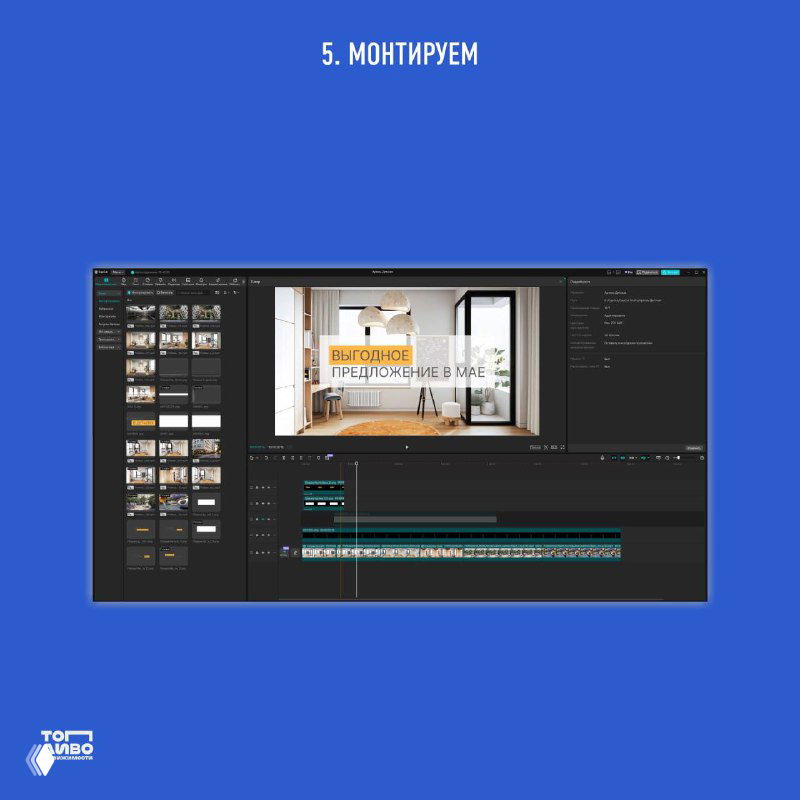Viewport: 800px width, 800px height.
Task: Hide the main video track with eye icon
Action: point(263,552)
